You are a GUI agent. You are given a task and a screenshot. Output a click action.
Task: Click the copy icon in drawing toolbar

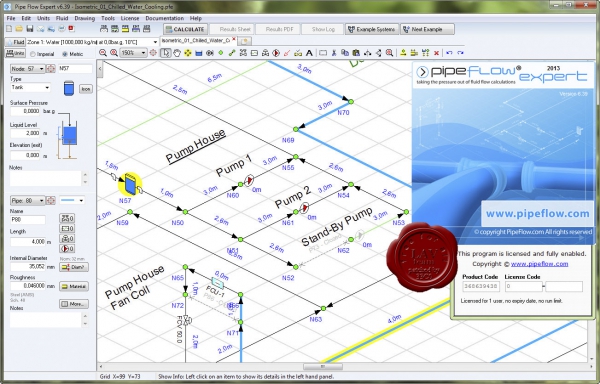click(345, 53)
